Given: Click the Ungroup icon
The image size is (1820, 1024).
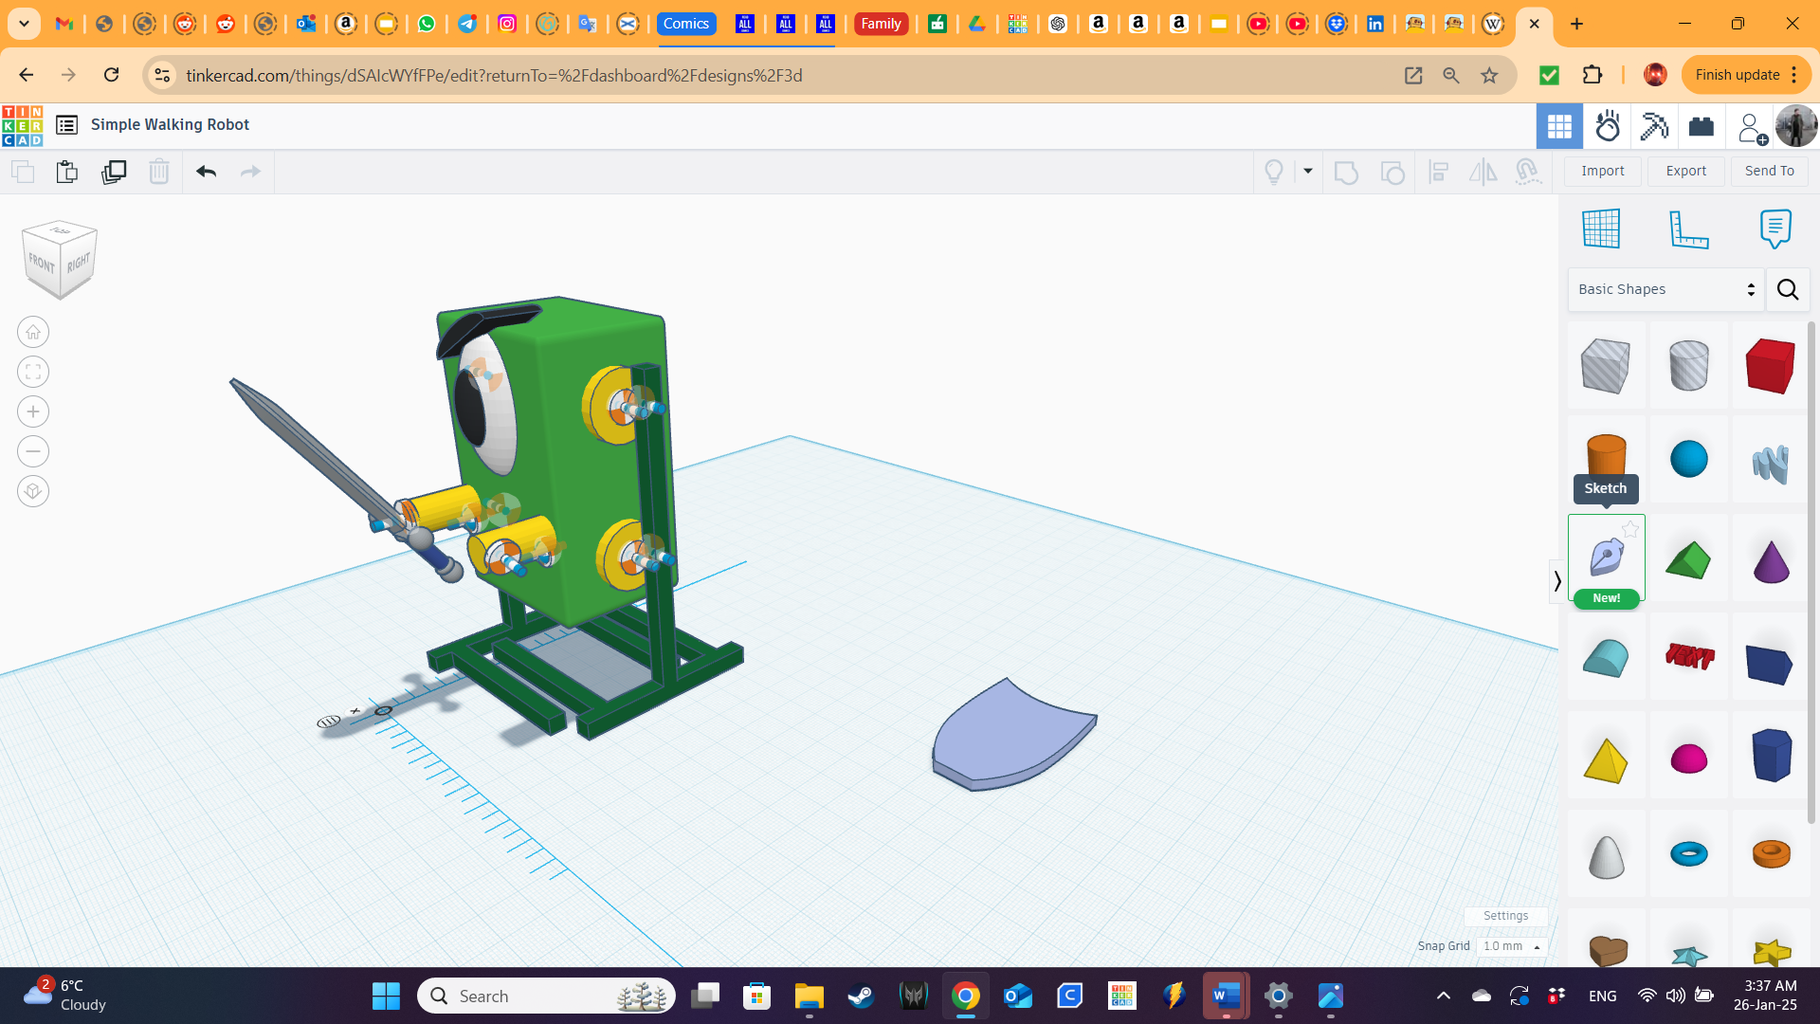Looking at the screenshot, I should click(1394, 171).
